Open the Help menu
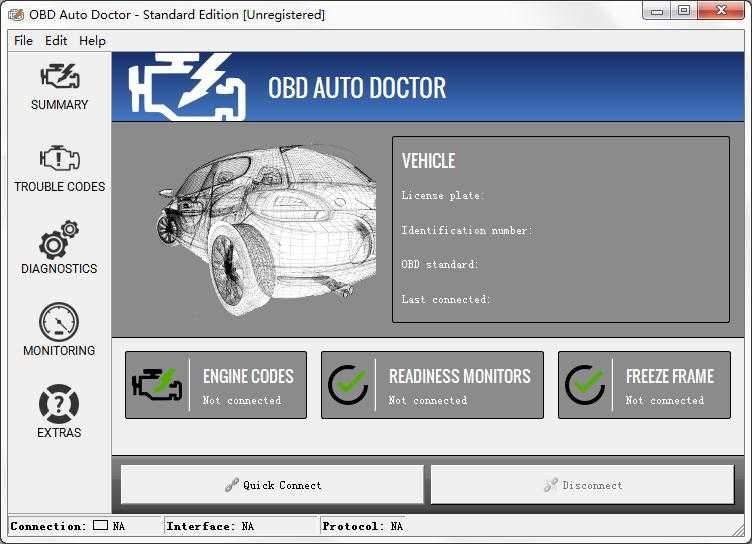 92,41
